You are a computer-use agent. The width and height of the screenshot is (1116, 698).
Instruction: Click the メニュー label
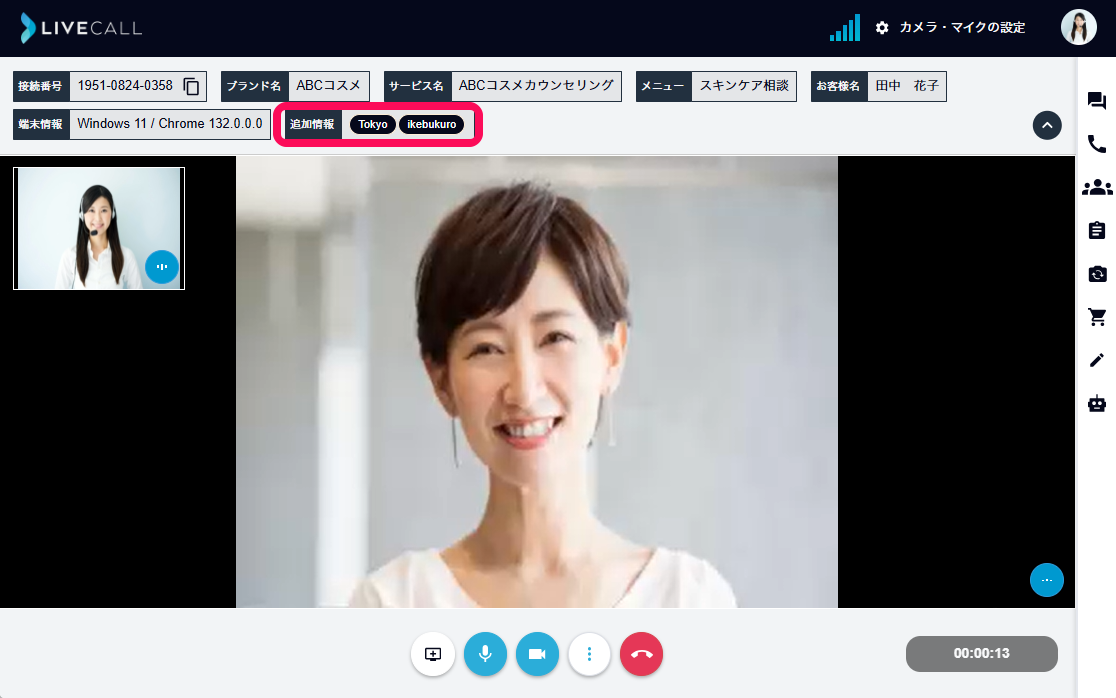[663, 86]
